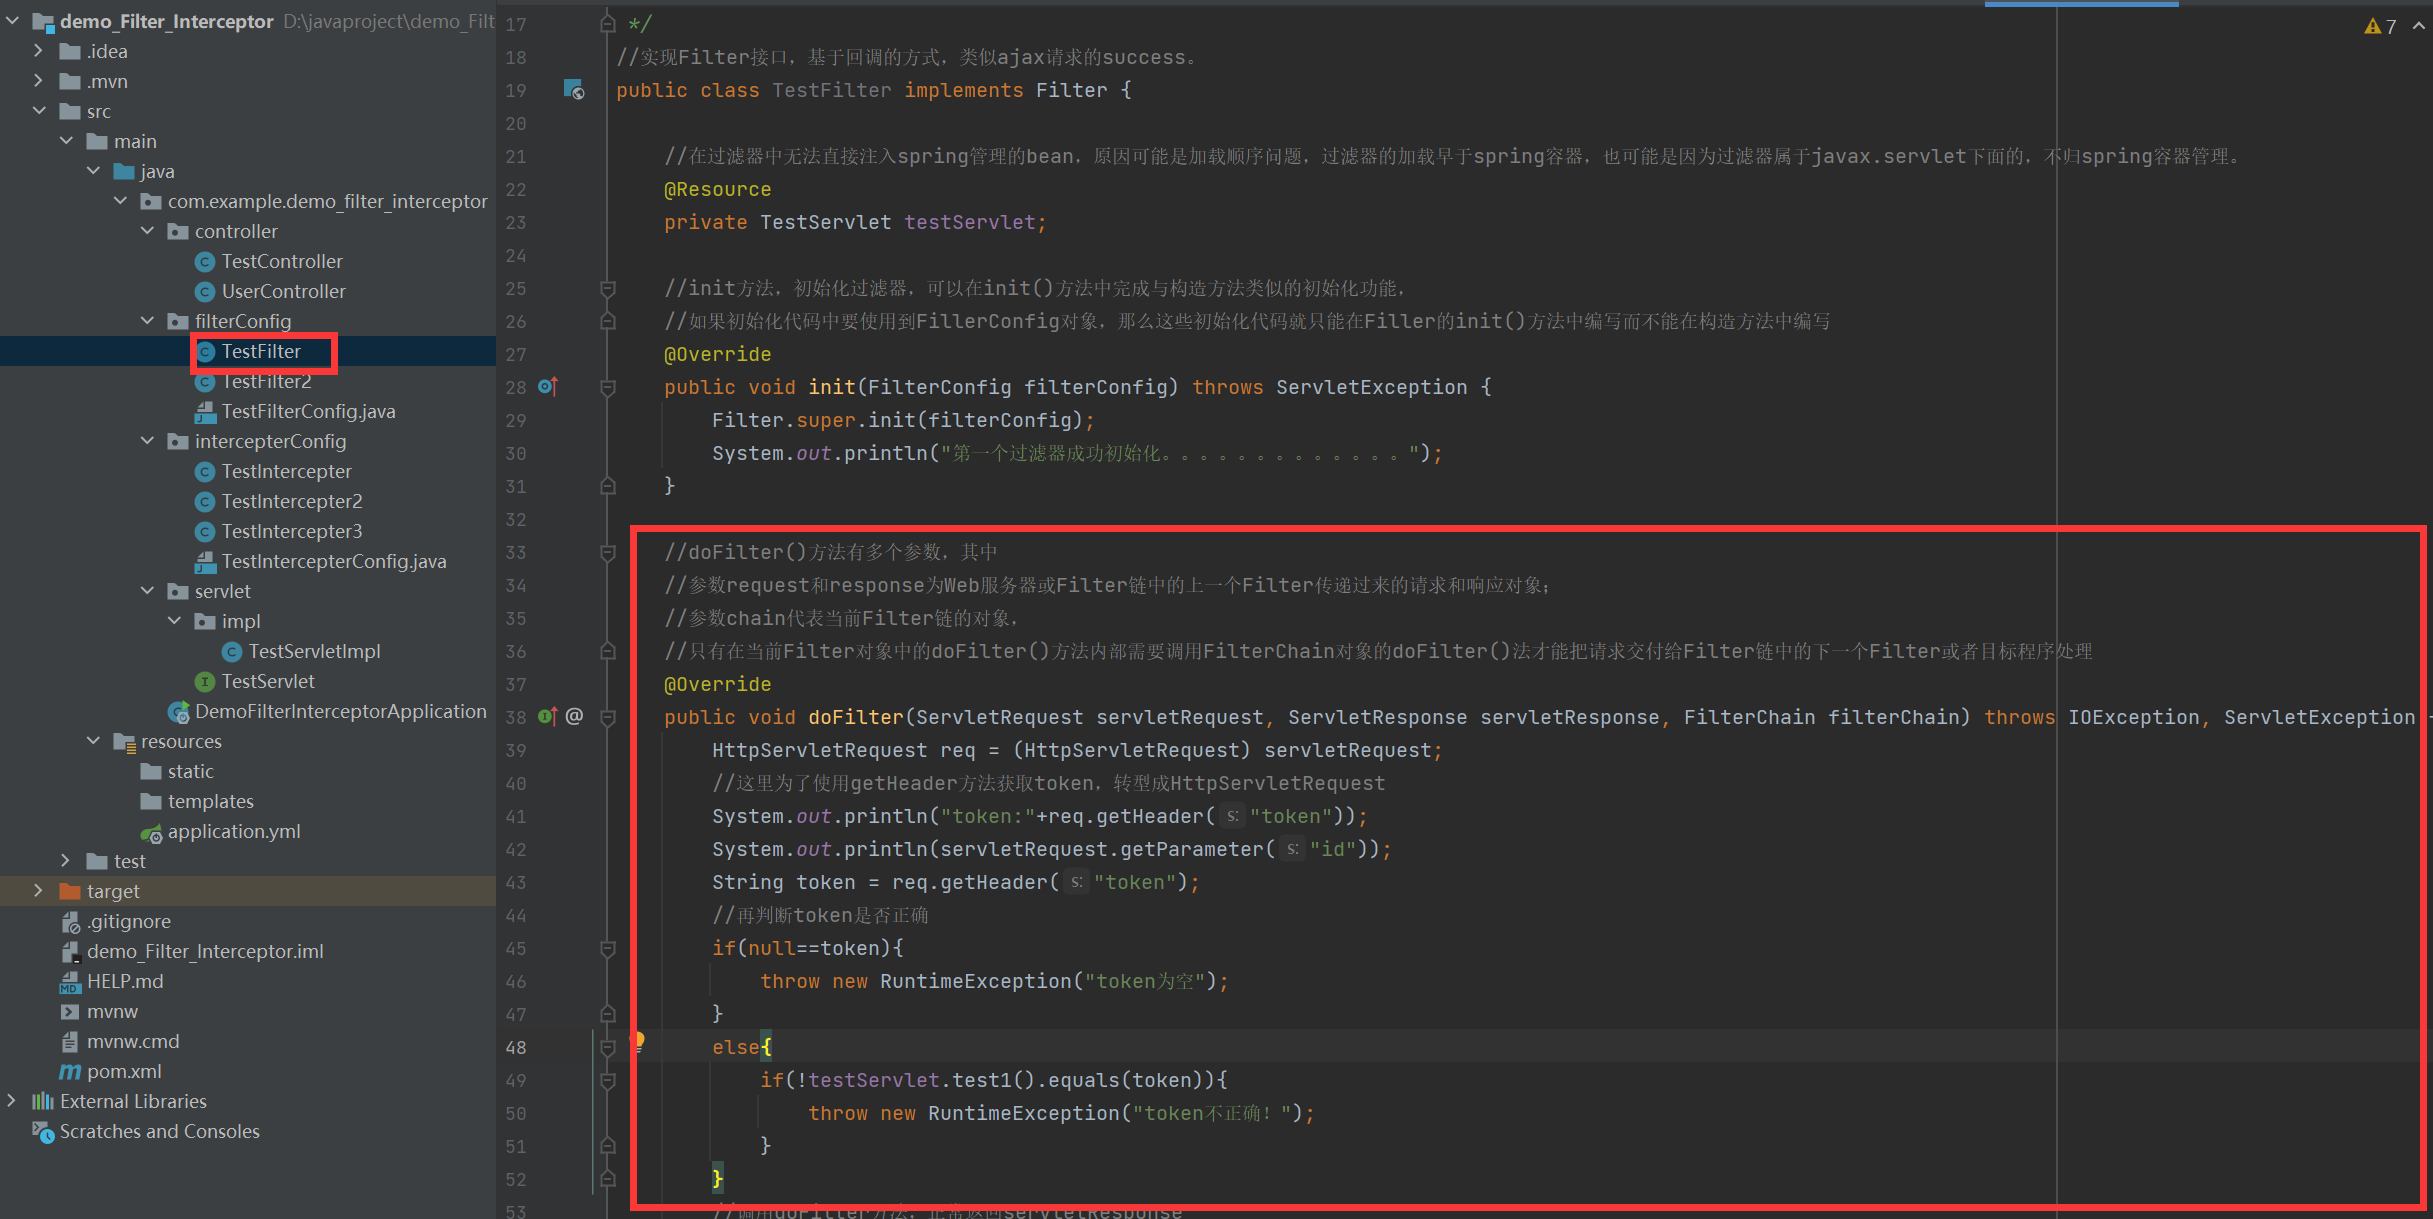Click line number 48 in gutter
The height and width of the screenshot is (1219, 2433).
pos(515,1047)
